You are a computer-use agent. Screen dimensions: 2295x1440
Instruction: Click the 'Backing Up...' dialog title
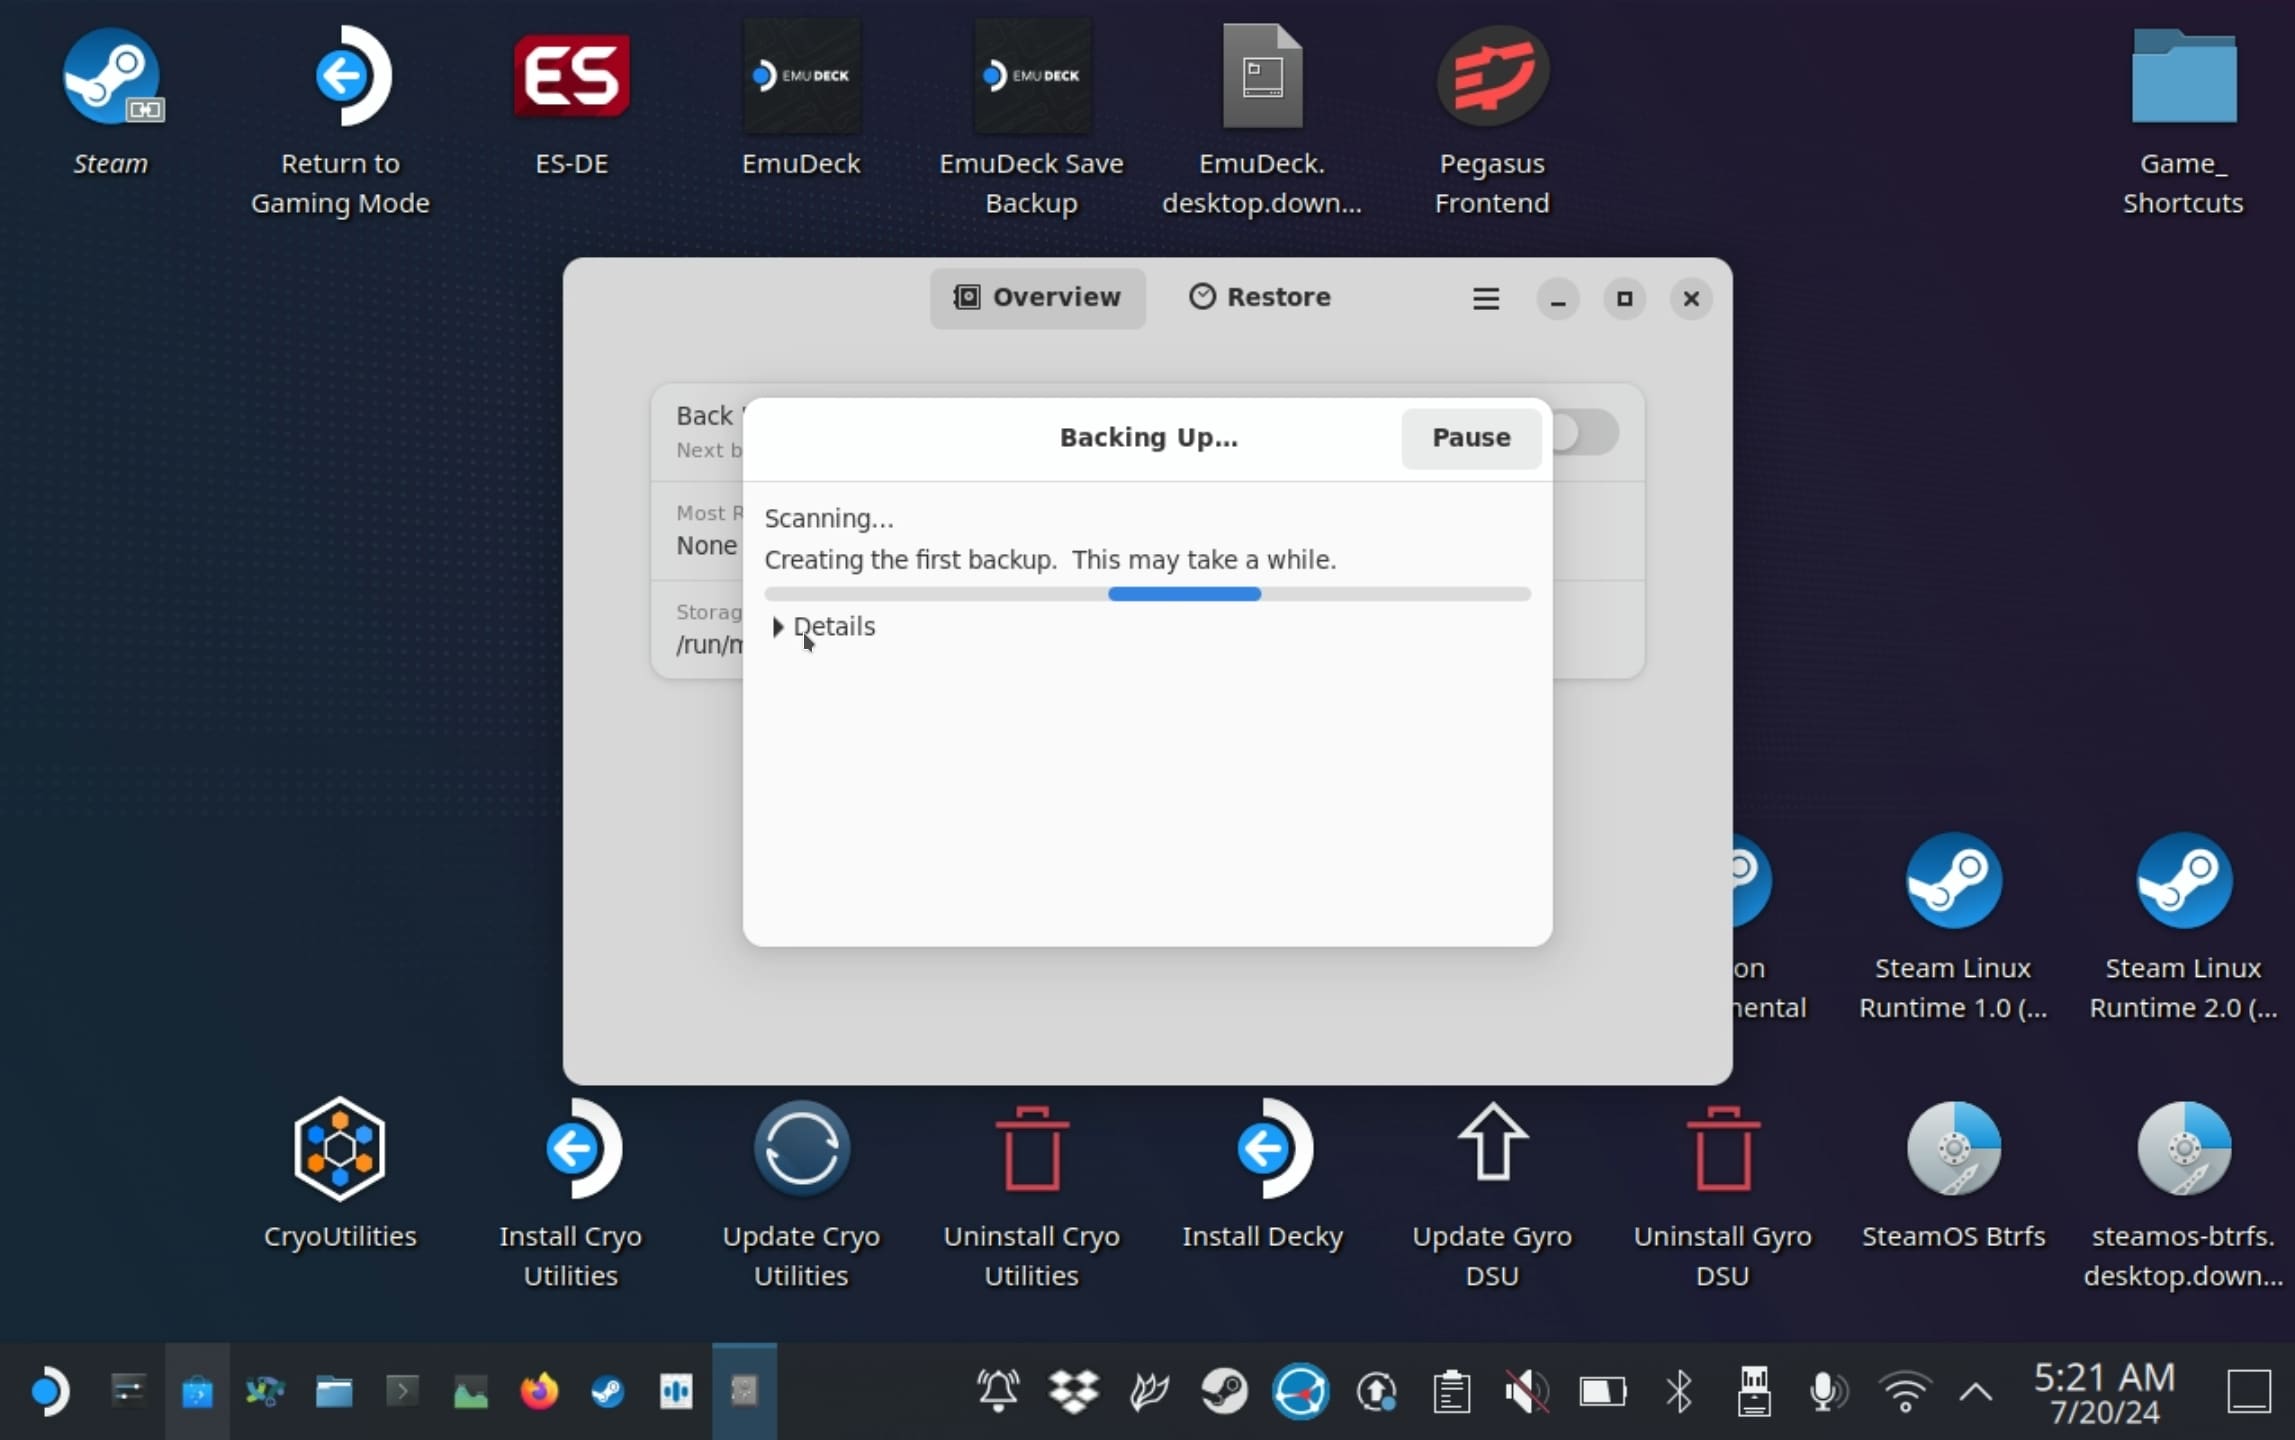click(x=1148, y=438)
